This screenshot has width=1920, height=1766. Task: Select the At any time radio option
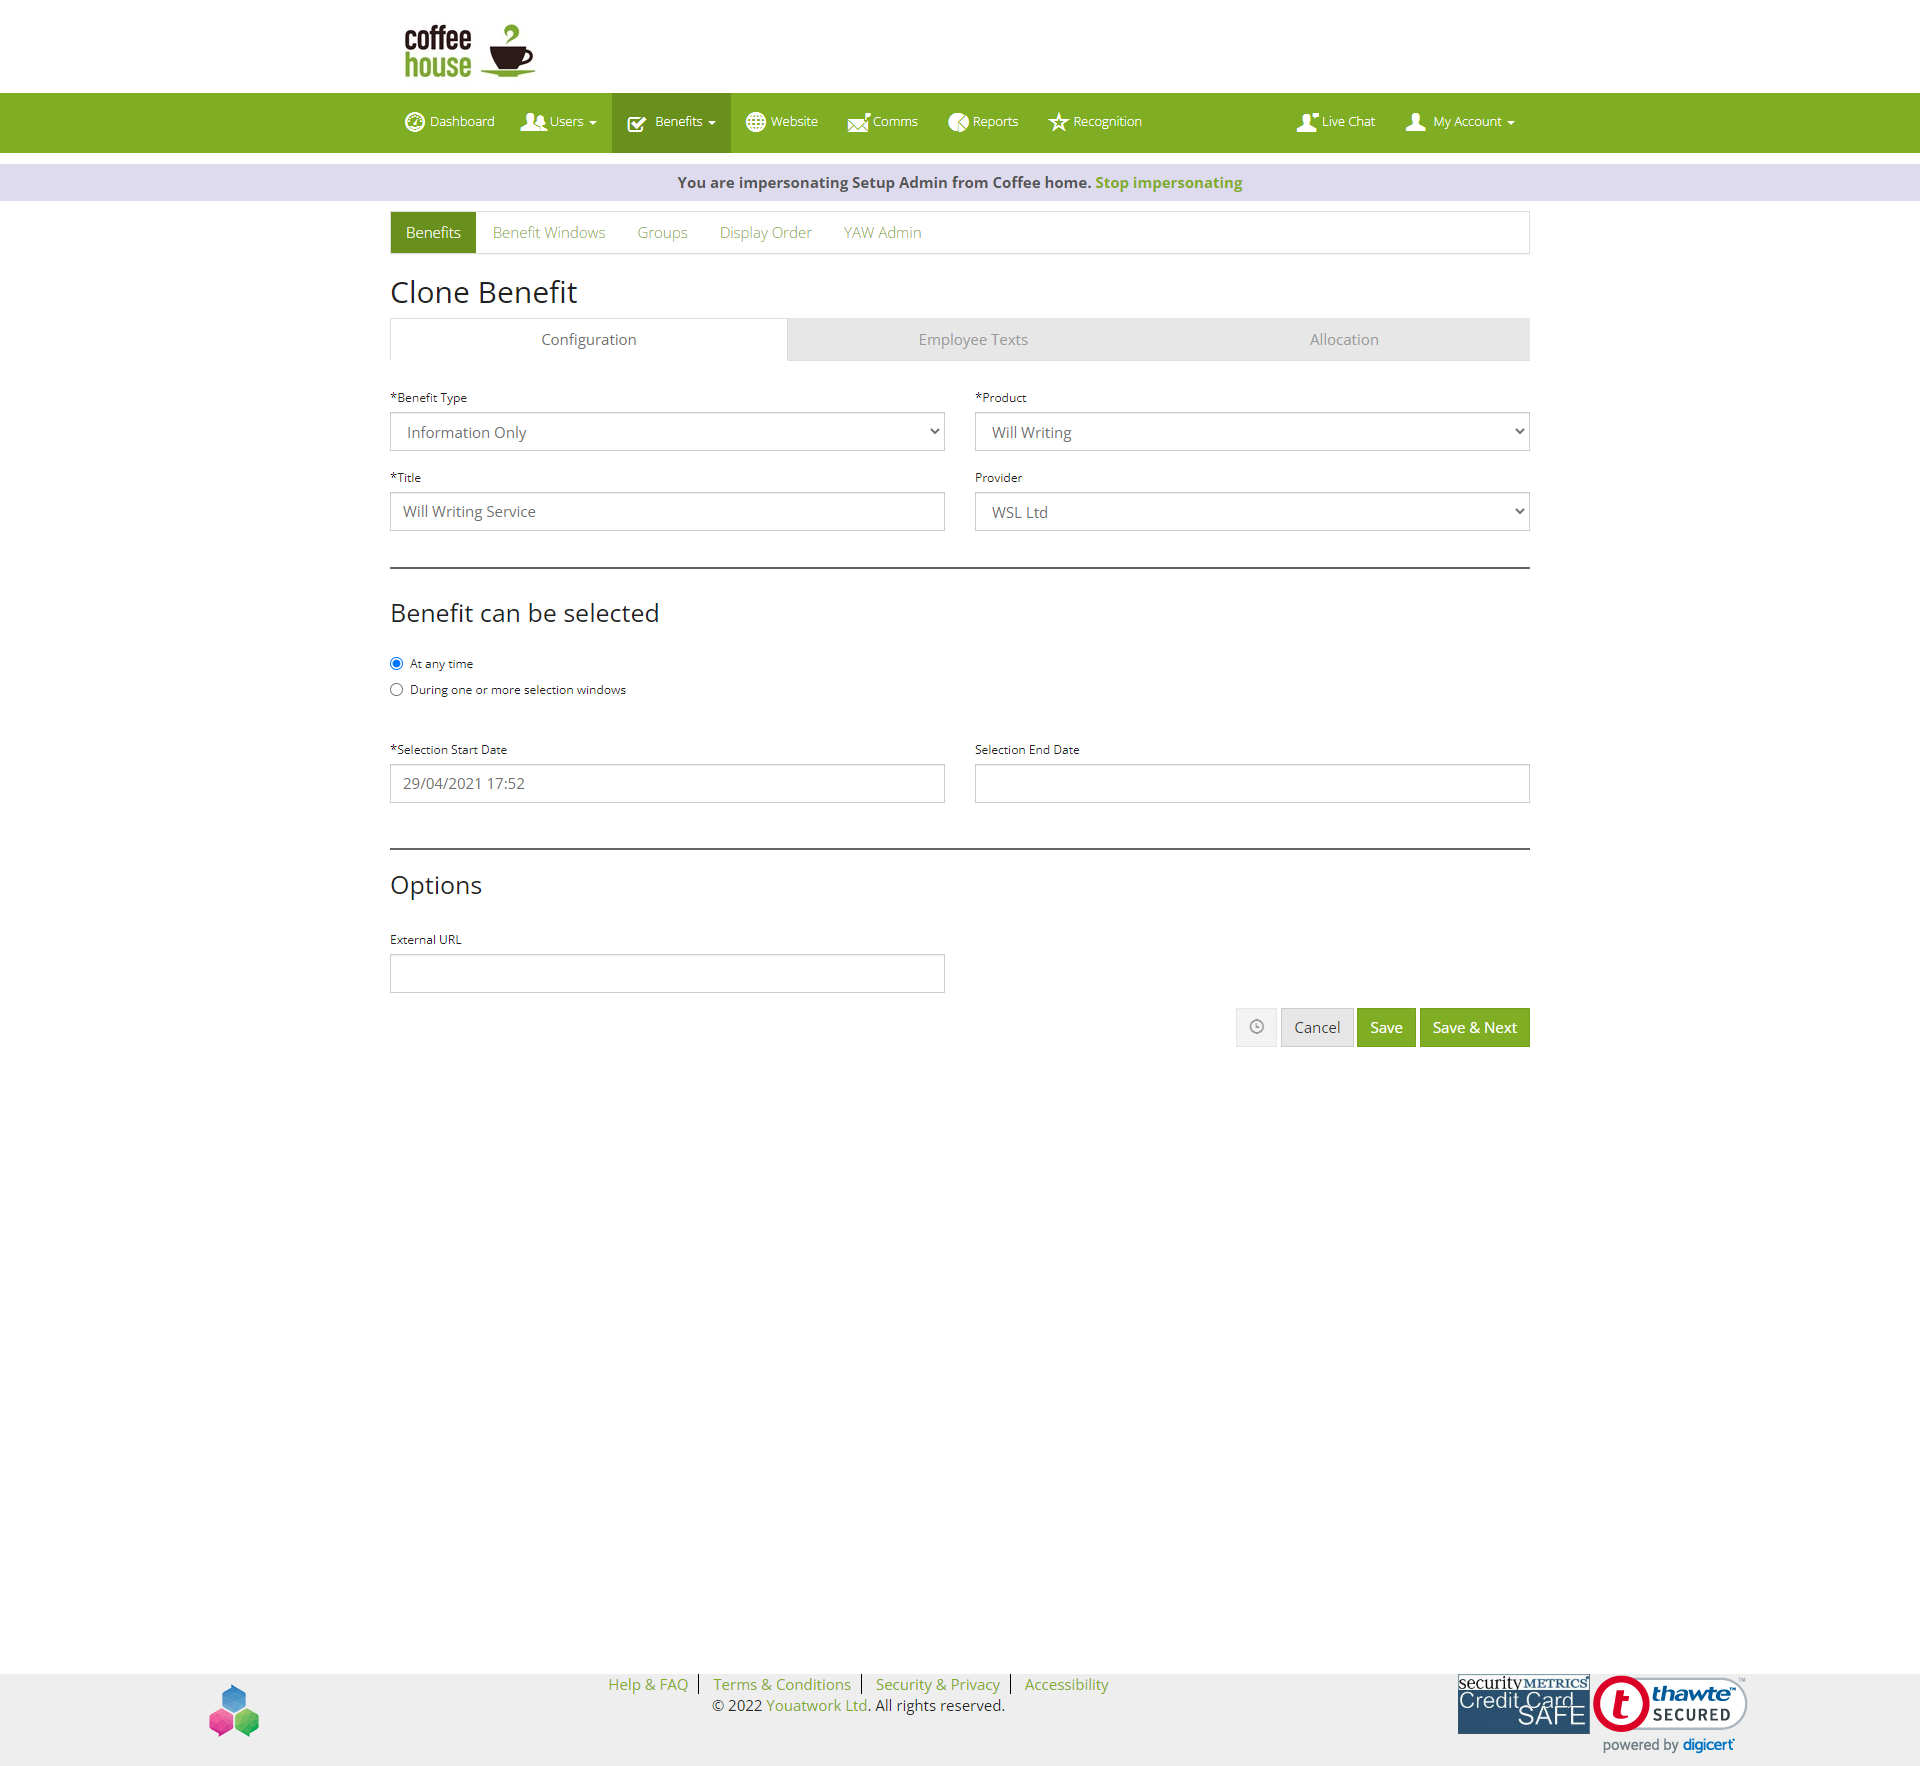click(396, 664)
